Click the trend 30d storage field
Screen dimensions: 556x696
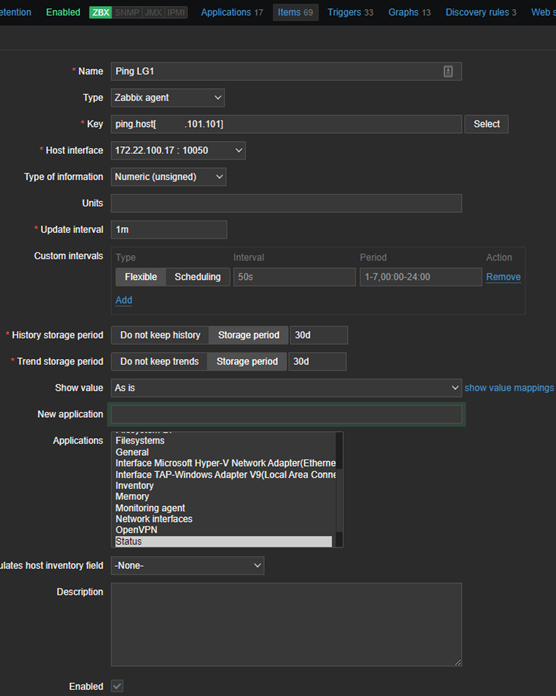(317, 361)
